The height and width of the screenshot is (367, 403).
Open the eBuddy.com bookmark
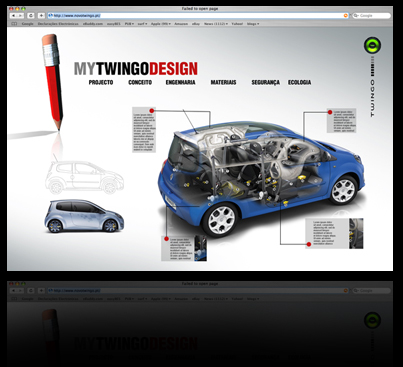click(x=93, y=24)
